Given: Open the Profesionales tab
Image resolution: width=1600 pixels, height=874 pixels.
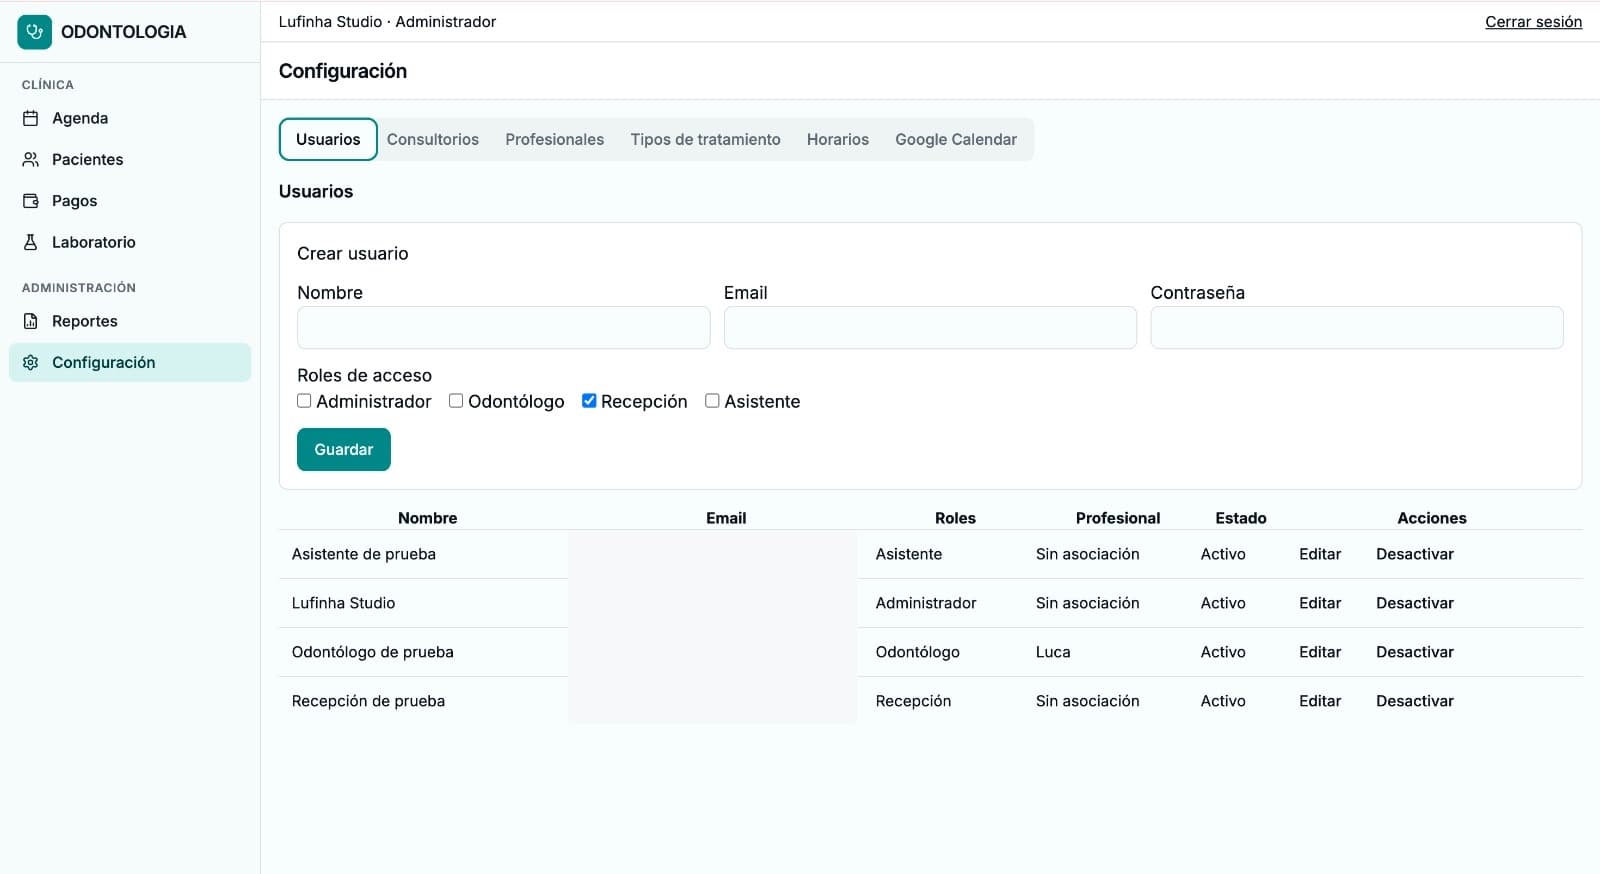Looking at the screenshot, I should pos(554,139).
